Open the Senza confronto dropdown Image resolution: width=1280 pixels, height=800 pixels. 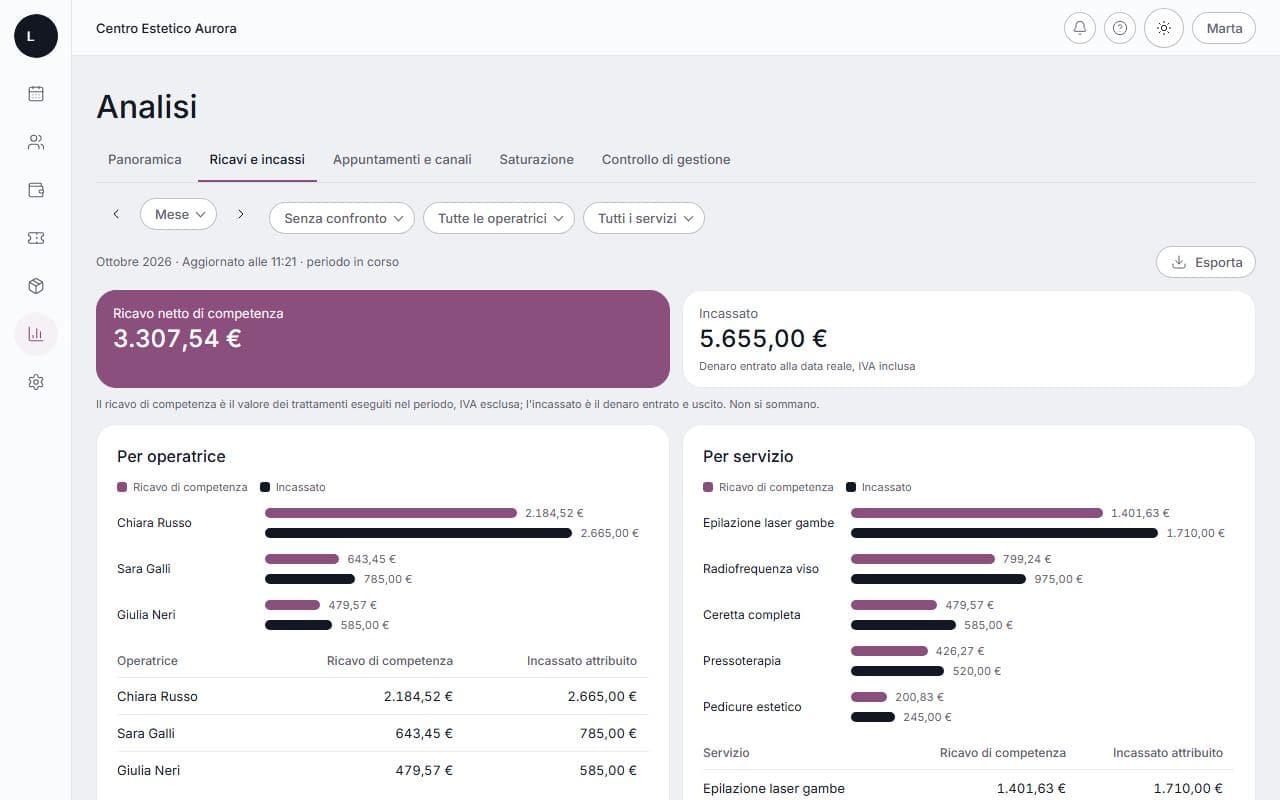tap(342, 218)
